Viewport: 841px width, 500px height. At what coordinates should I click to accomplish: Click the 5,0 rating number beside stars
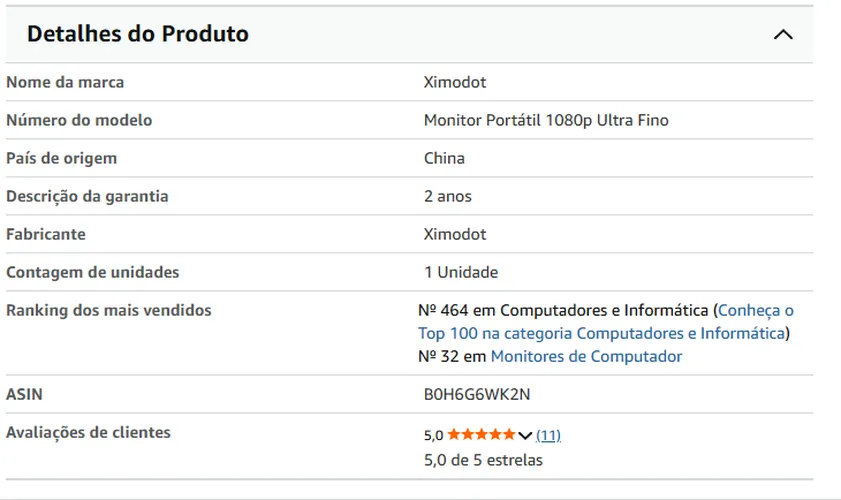click(433, 435)
